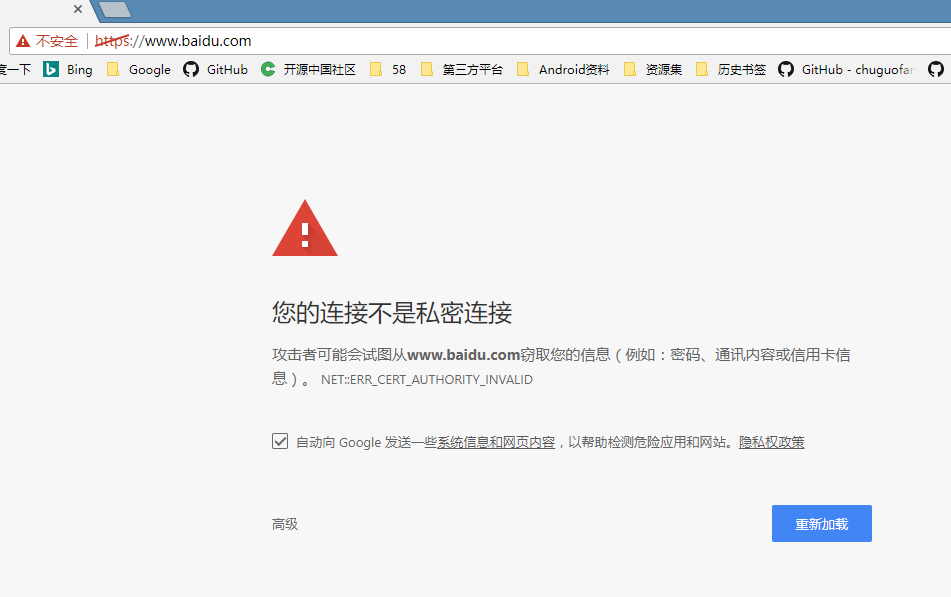Close the current browser tab
This screenshot has height=597, width=951.
pyautogui.click(x=78, y=9)
